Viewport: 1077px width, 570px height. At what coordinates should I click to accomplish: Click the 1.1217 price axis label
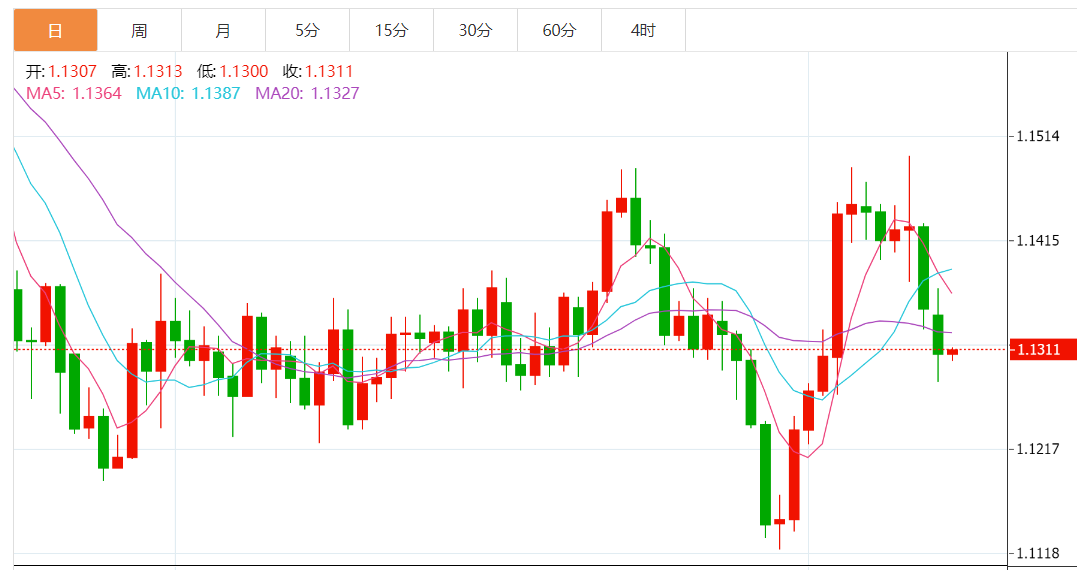pyautogui.click(x=1037, y=449)
